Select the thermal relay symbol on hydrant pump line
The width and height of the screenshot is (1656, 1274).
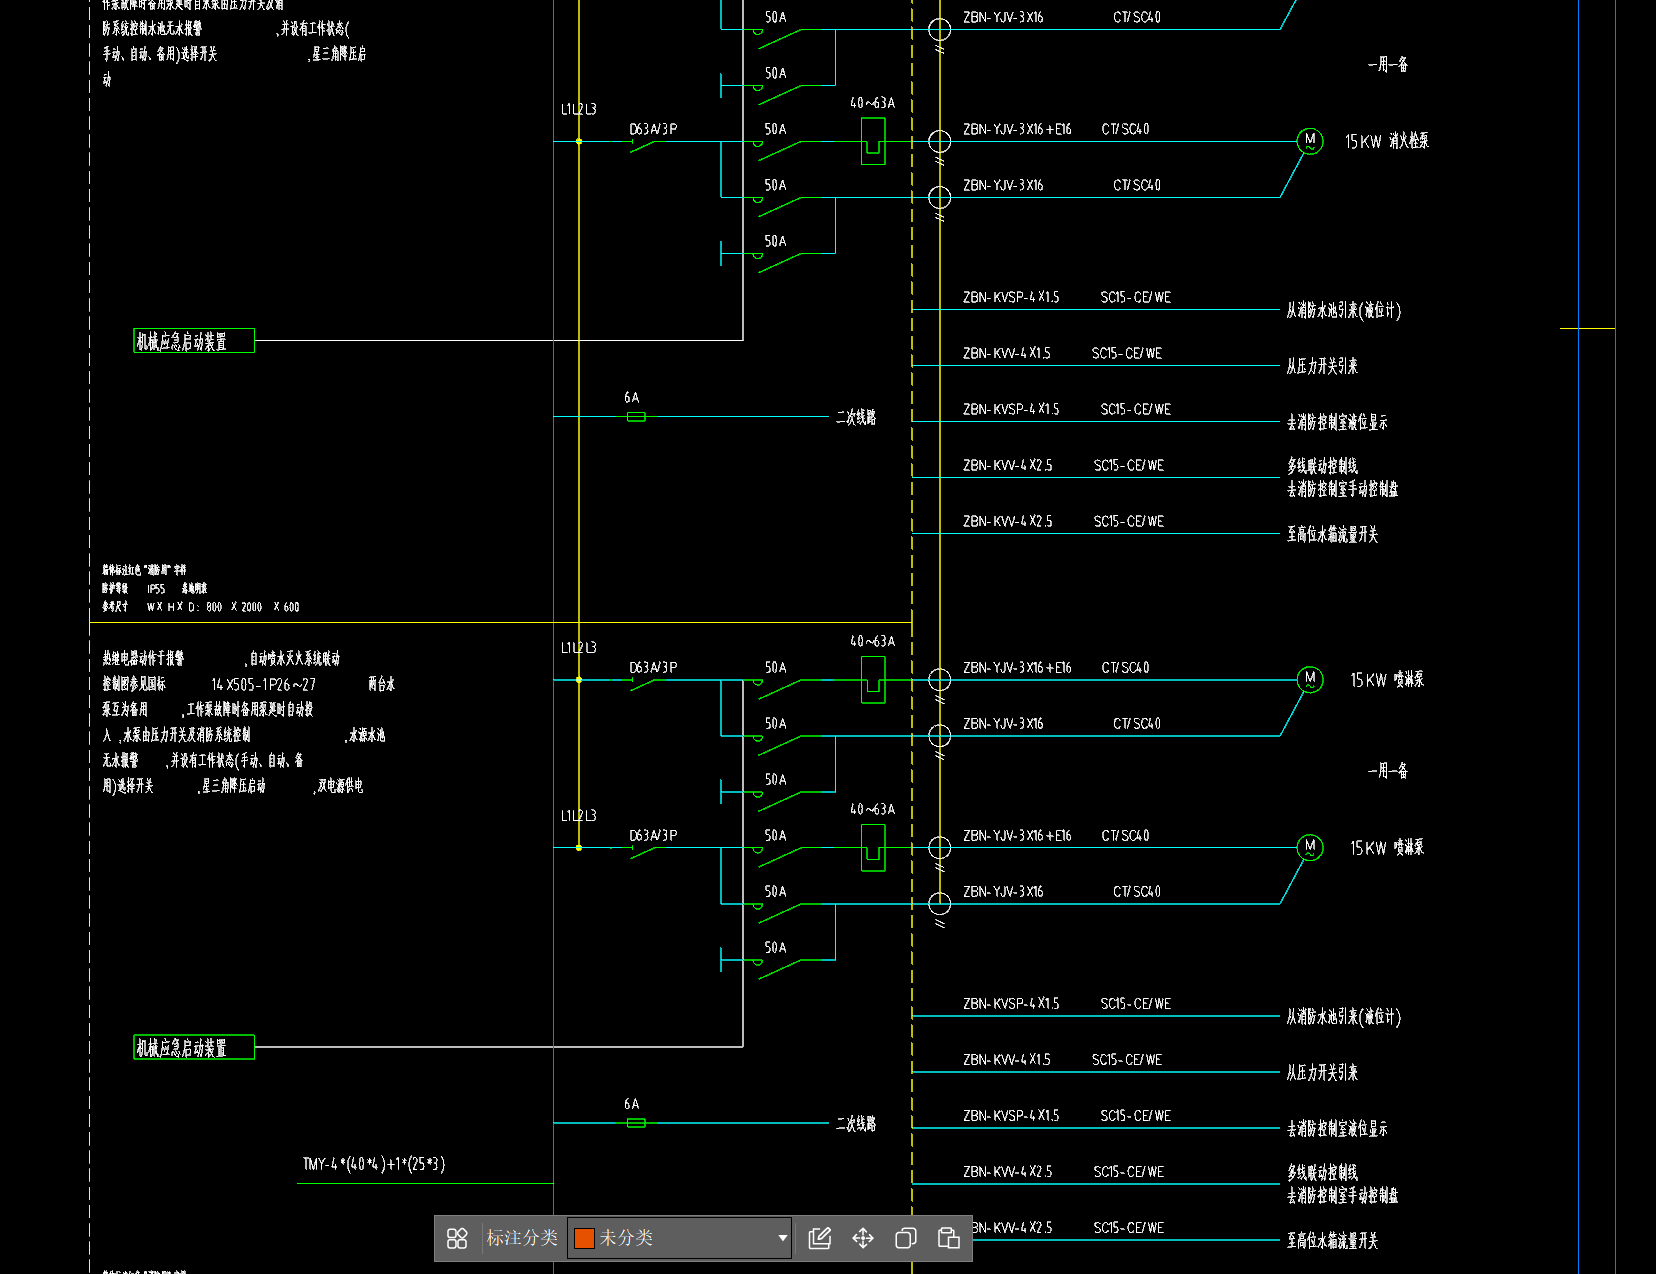coord(873,142)
